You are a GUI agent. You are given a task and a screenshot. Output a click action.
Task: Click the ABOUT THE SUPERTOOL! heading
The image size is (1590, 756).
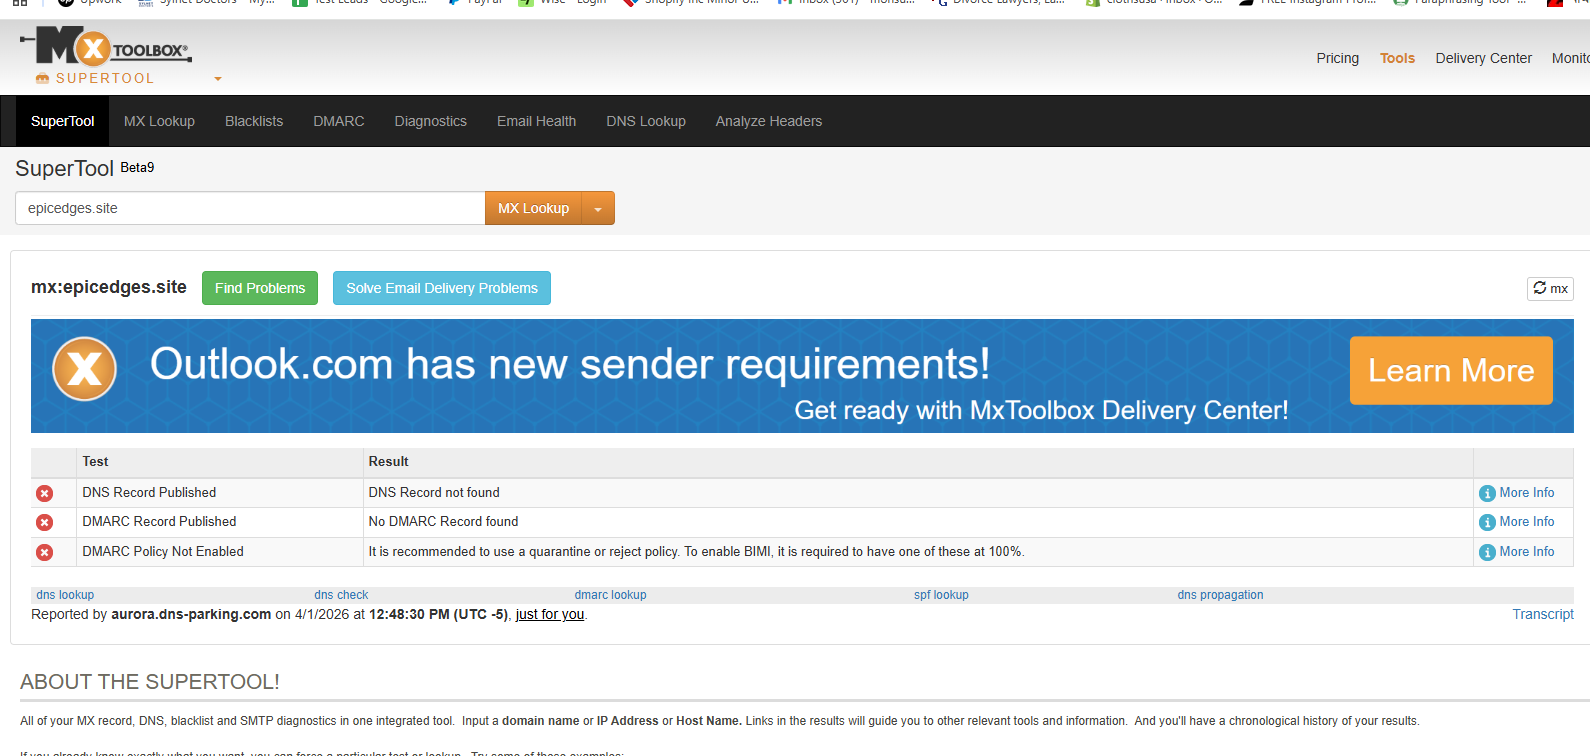pos(150,682)
